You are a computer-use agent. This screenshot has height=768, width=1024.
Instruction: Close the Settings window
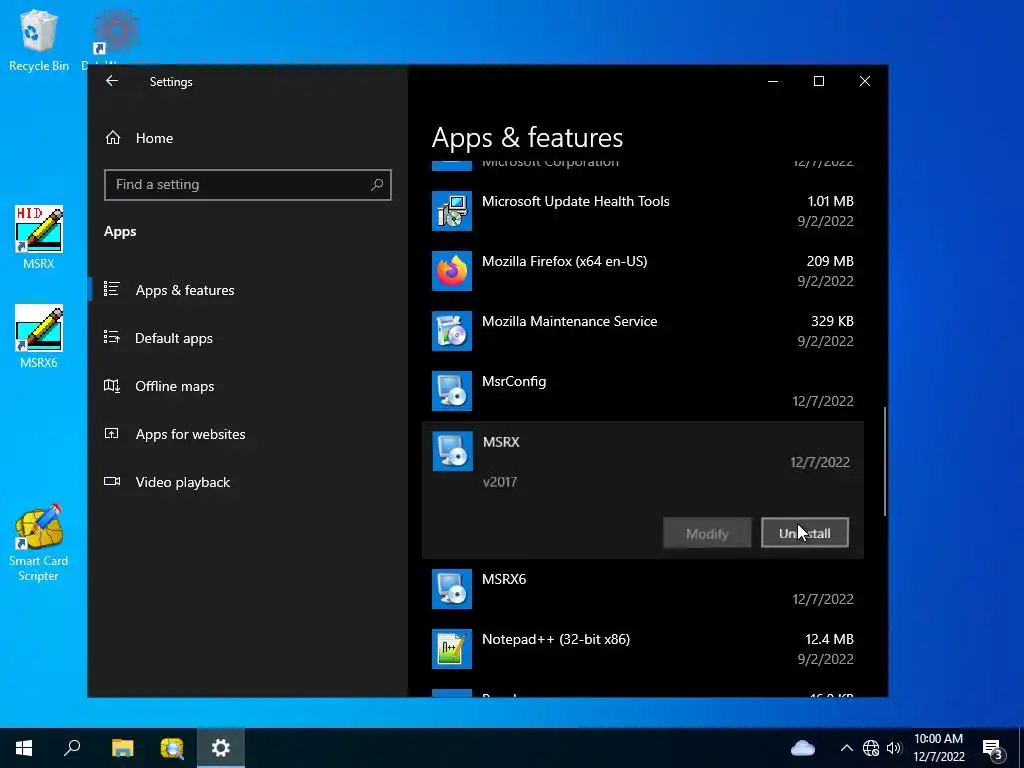tap(865, 81)
